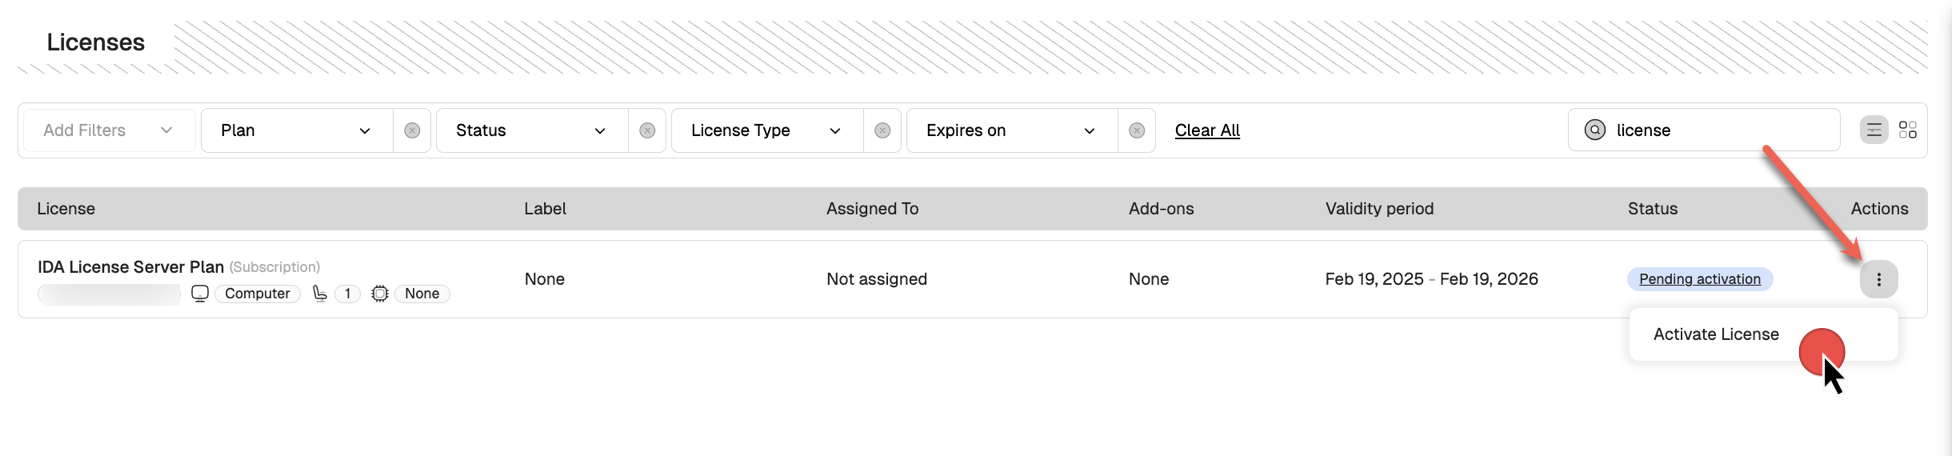Click the computer icon in license row
Screen dimensions: 1952x456
coord(200,294)
